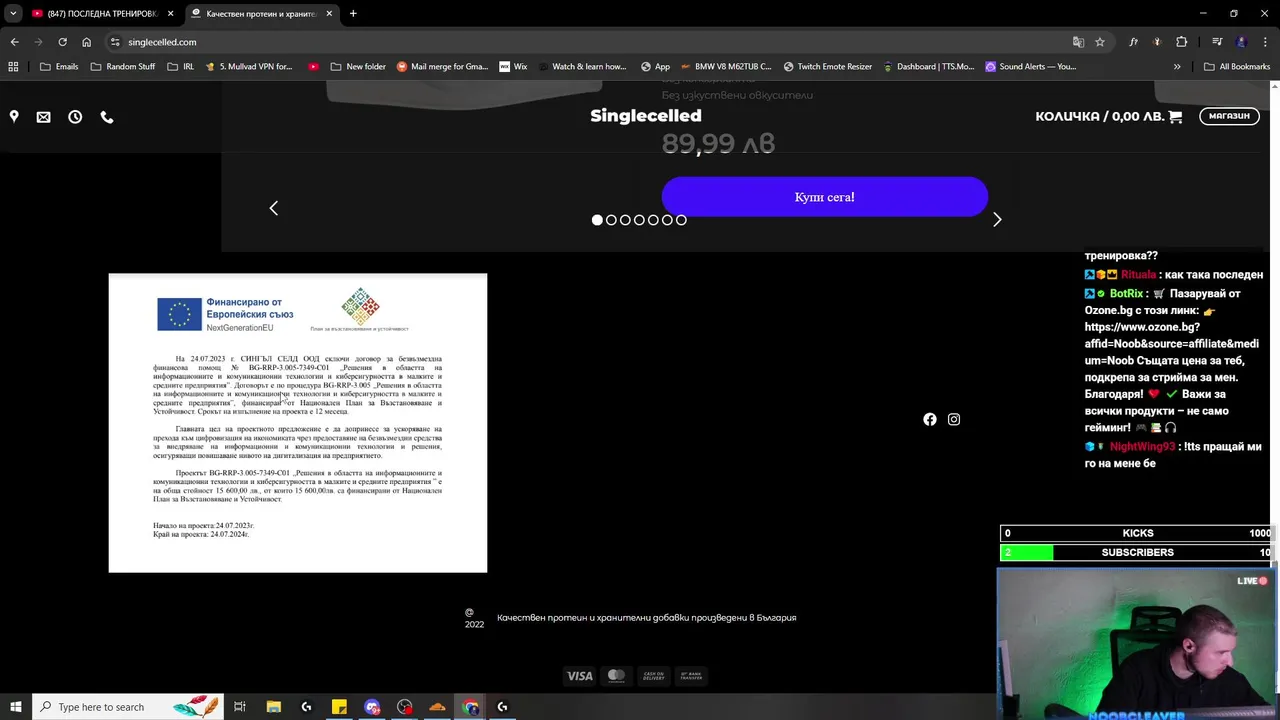This screenshot has height=720, width=1280.
Task: Open the Chrome apps grid icon
Action: pyautogui.click(x=13, y=67)
